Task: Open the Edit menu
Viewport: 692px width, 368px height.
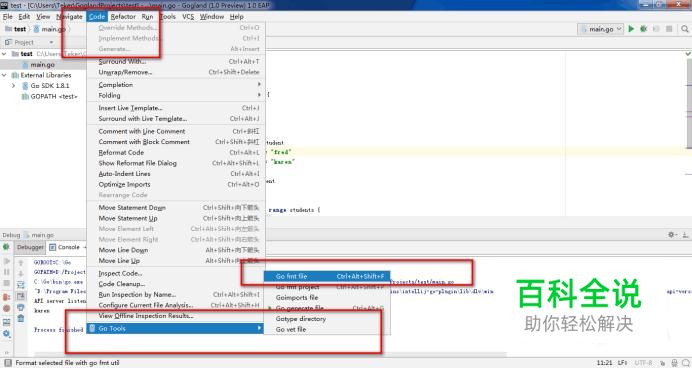Action: (x=24, y=17)
